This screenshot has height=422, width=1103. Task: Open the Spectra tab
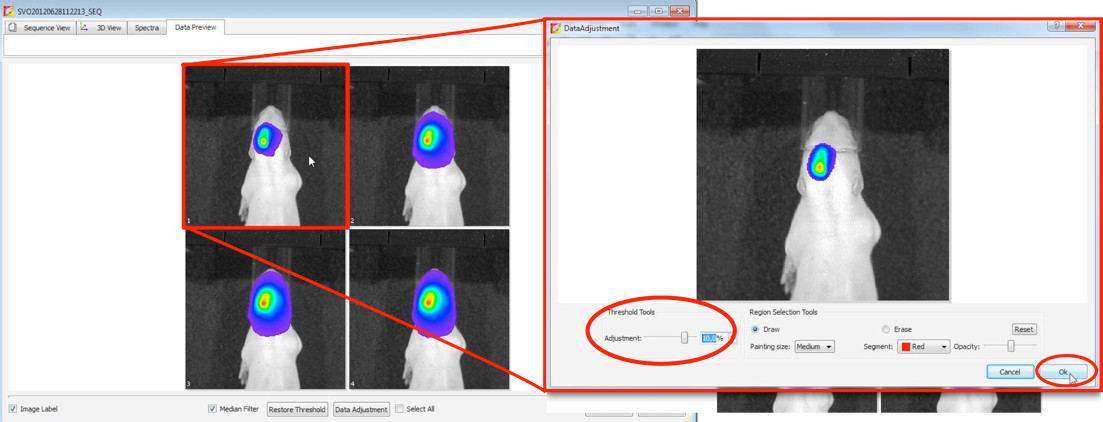tap(147, 28)
